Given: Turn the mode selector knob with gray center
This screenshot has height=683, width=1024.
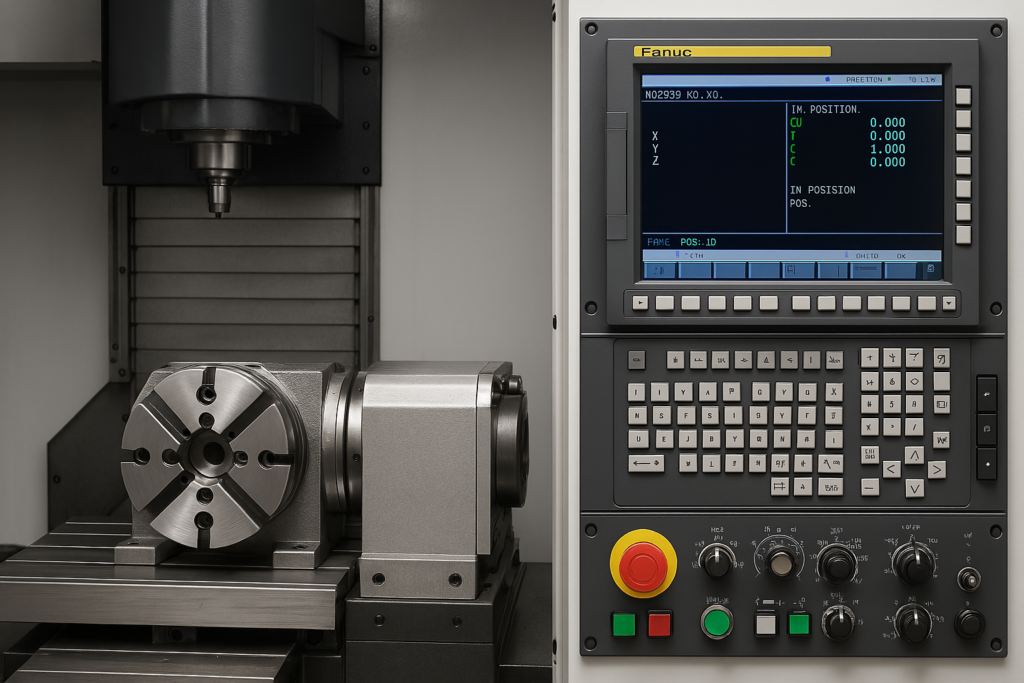Looking at the screenshot, I should point(780,562).
